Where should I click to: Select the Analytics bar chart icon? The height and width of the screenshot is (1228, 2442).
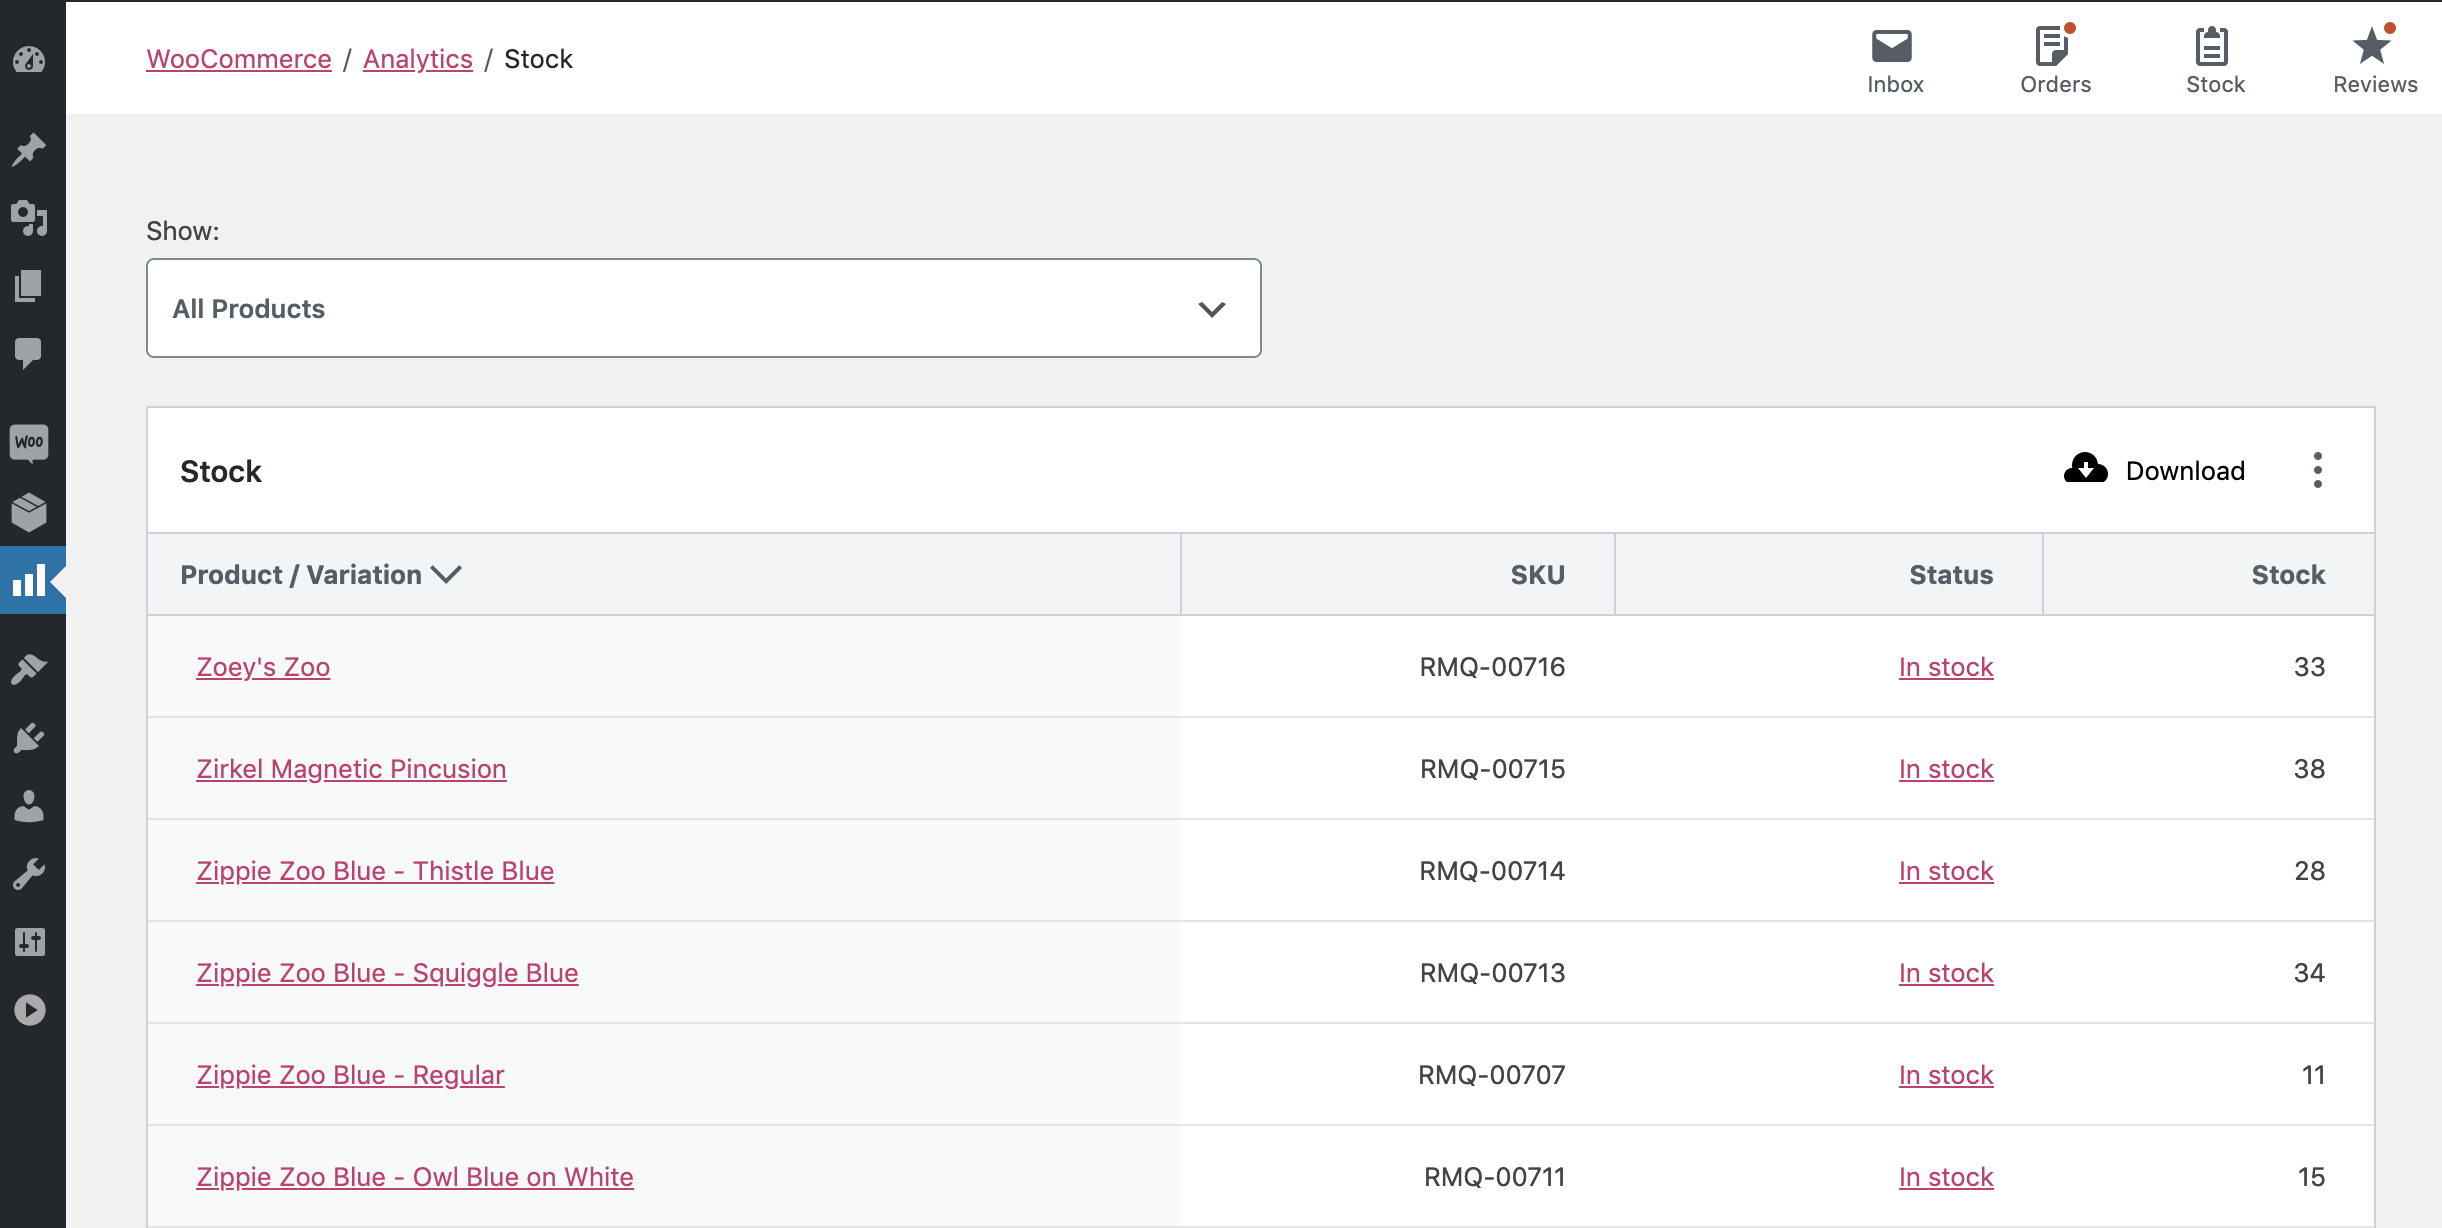click(x=29, y=580)
